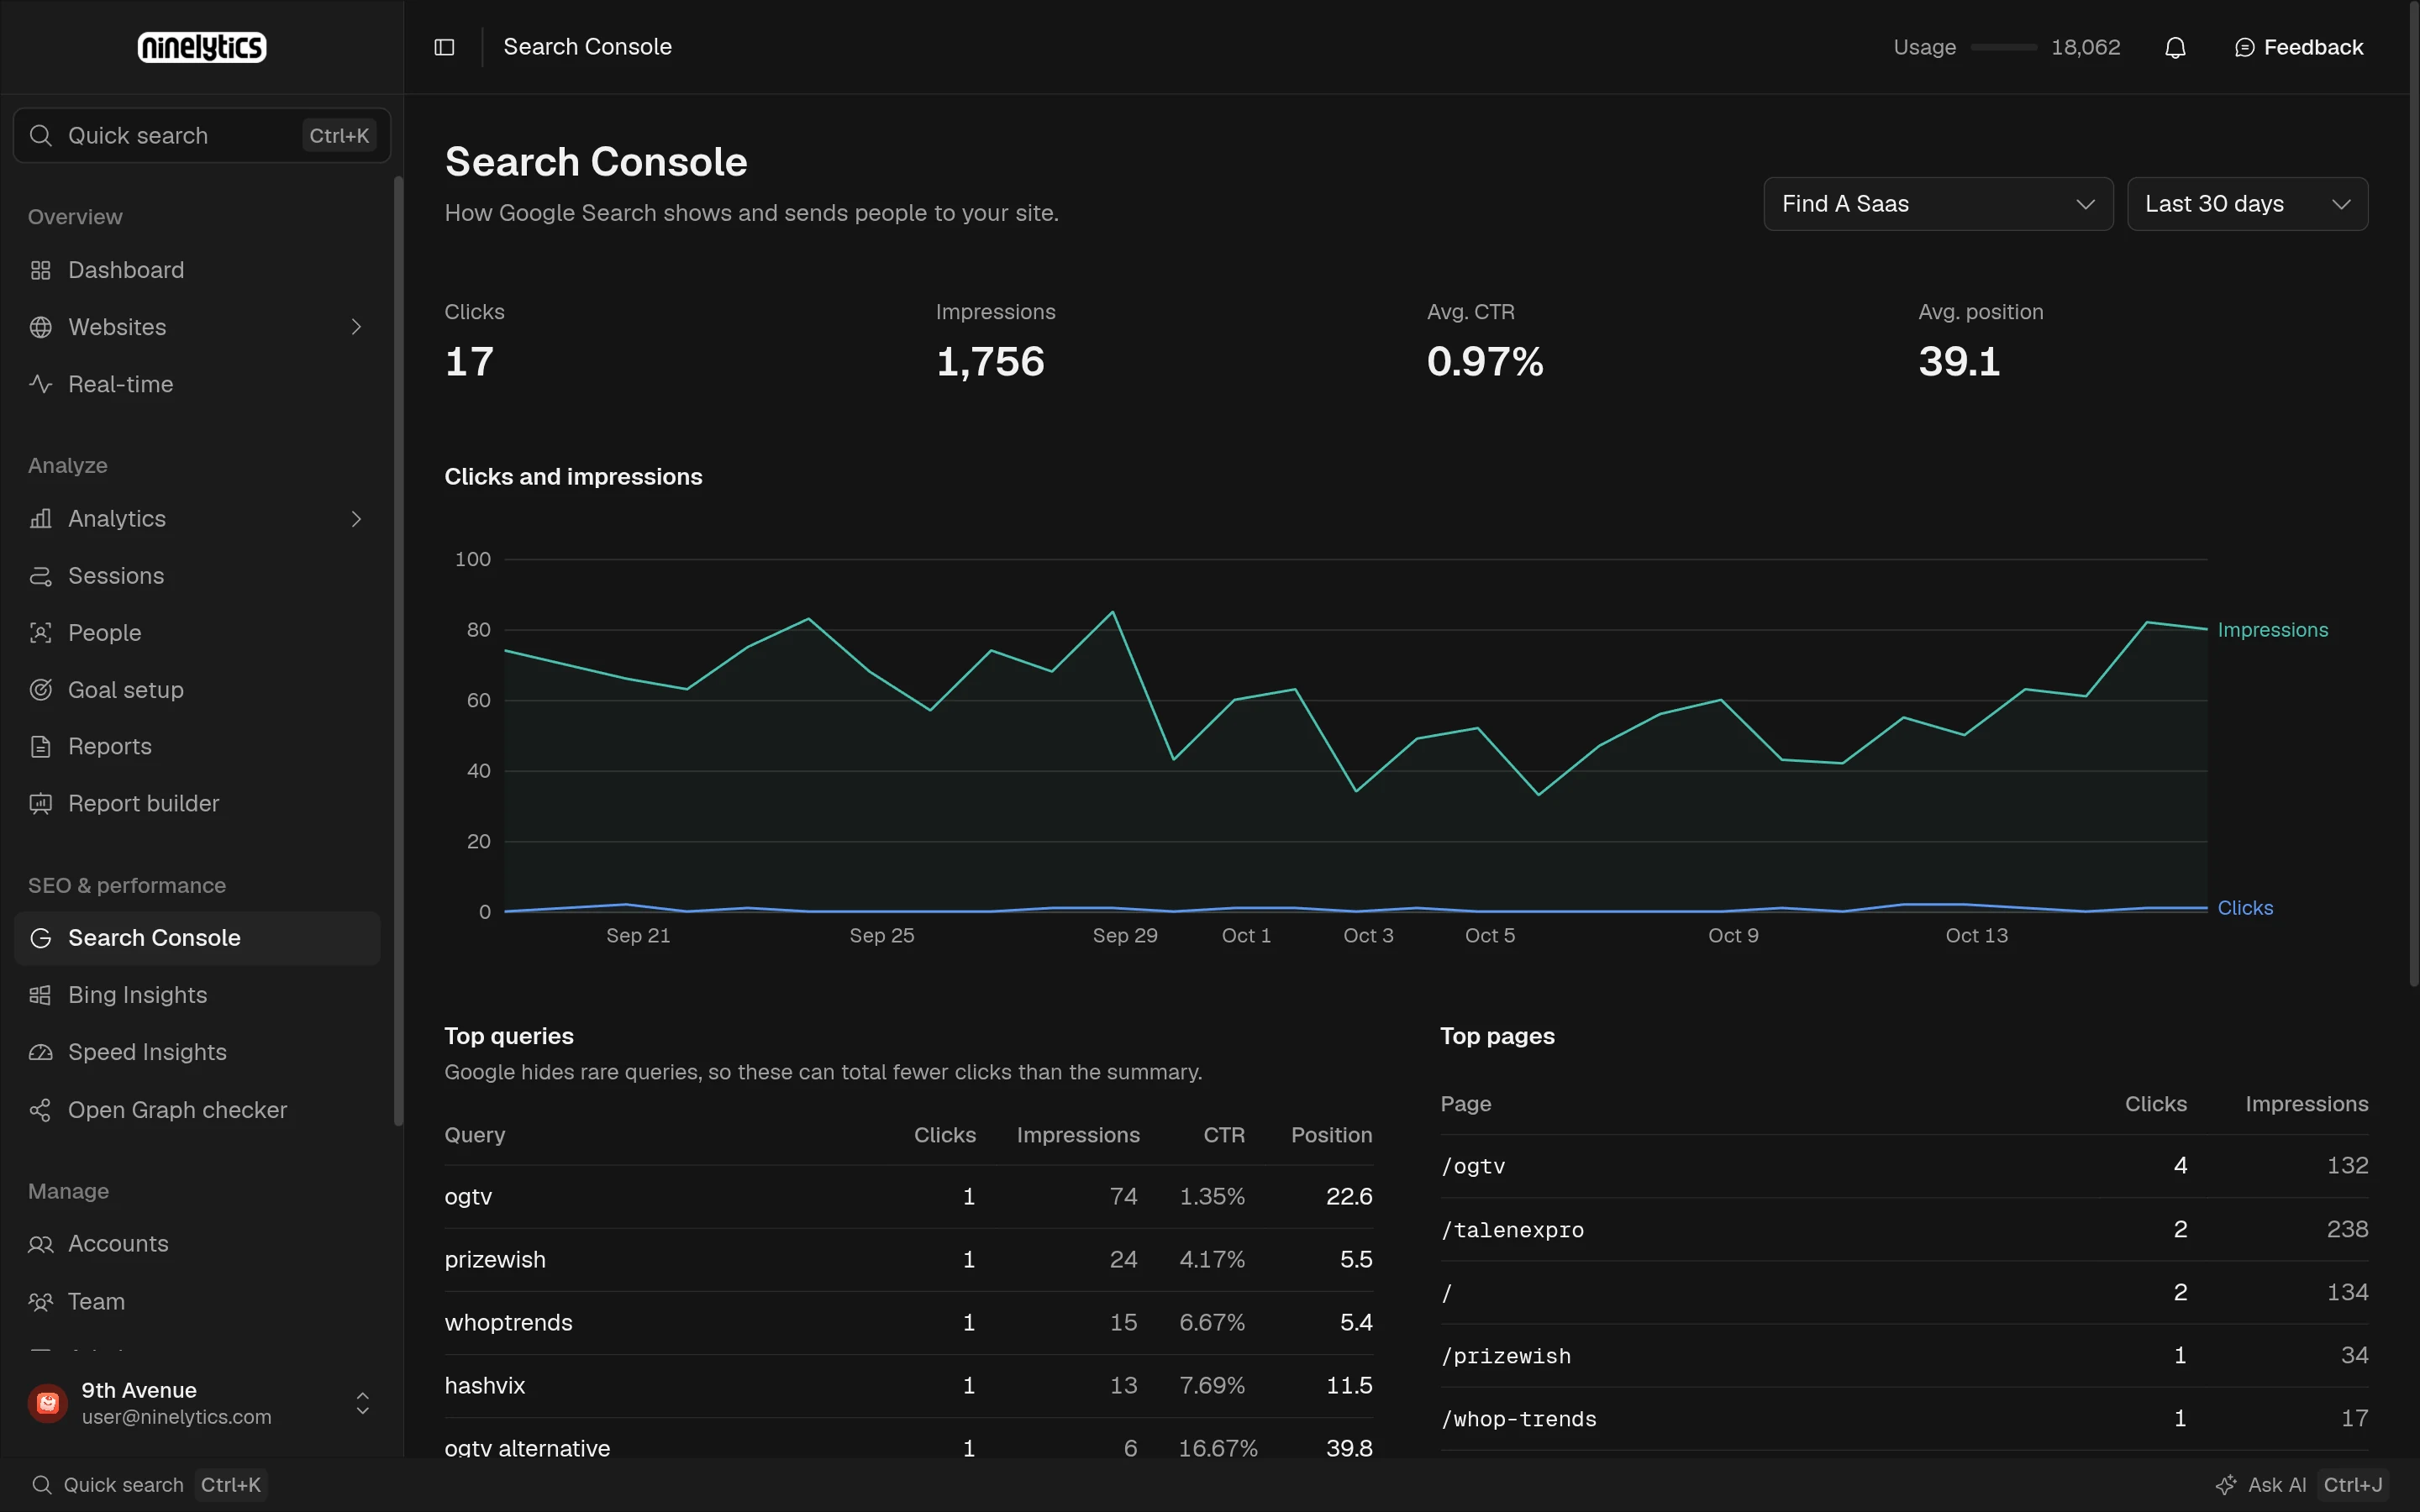
Task: Open the 9th Avenue account switcher
Action: (200, 1403)
